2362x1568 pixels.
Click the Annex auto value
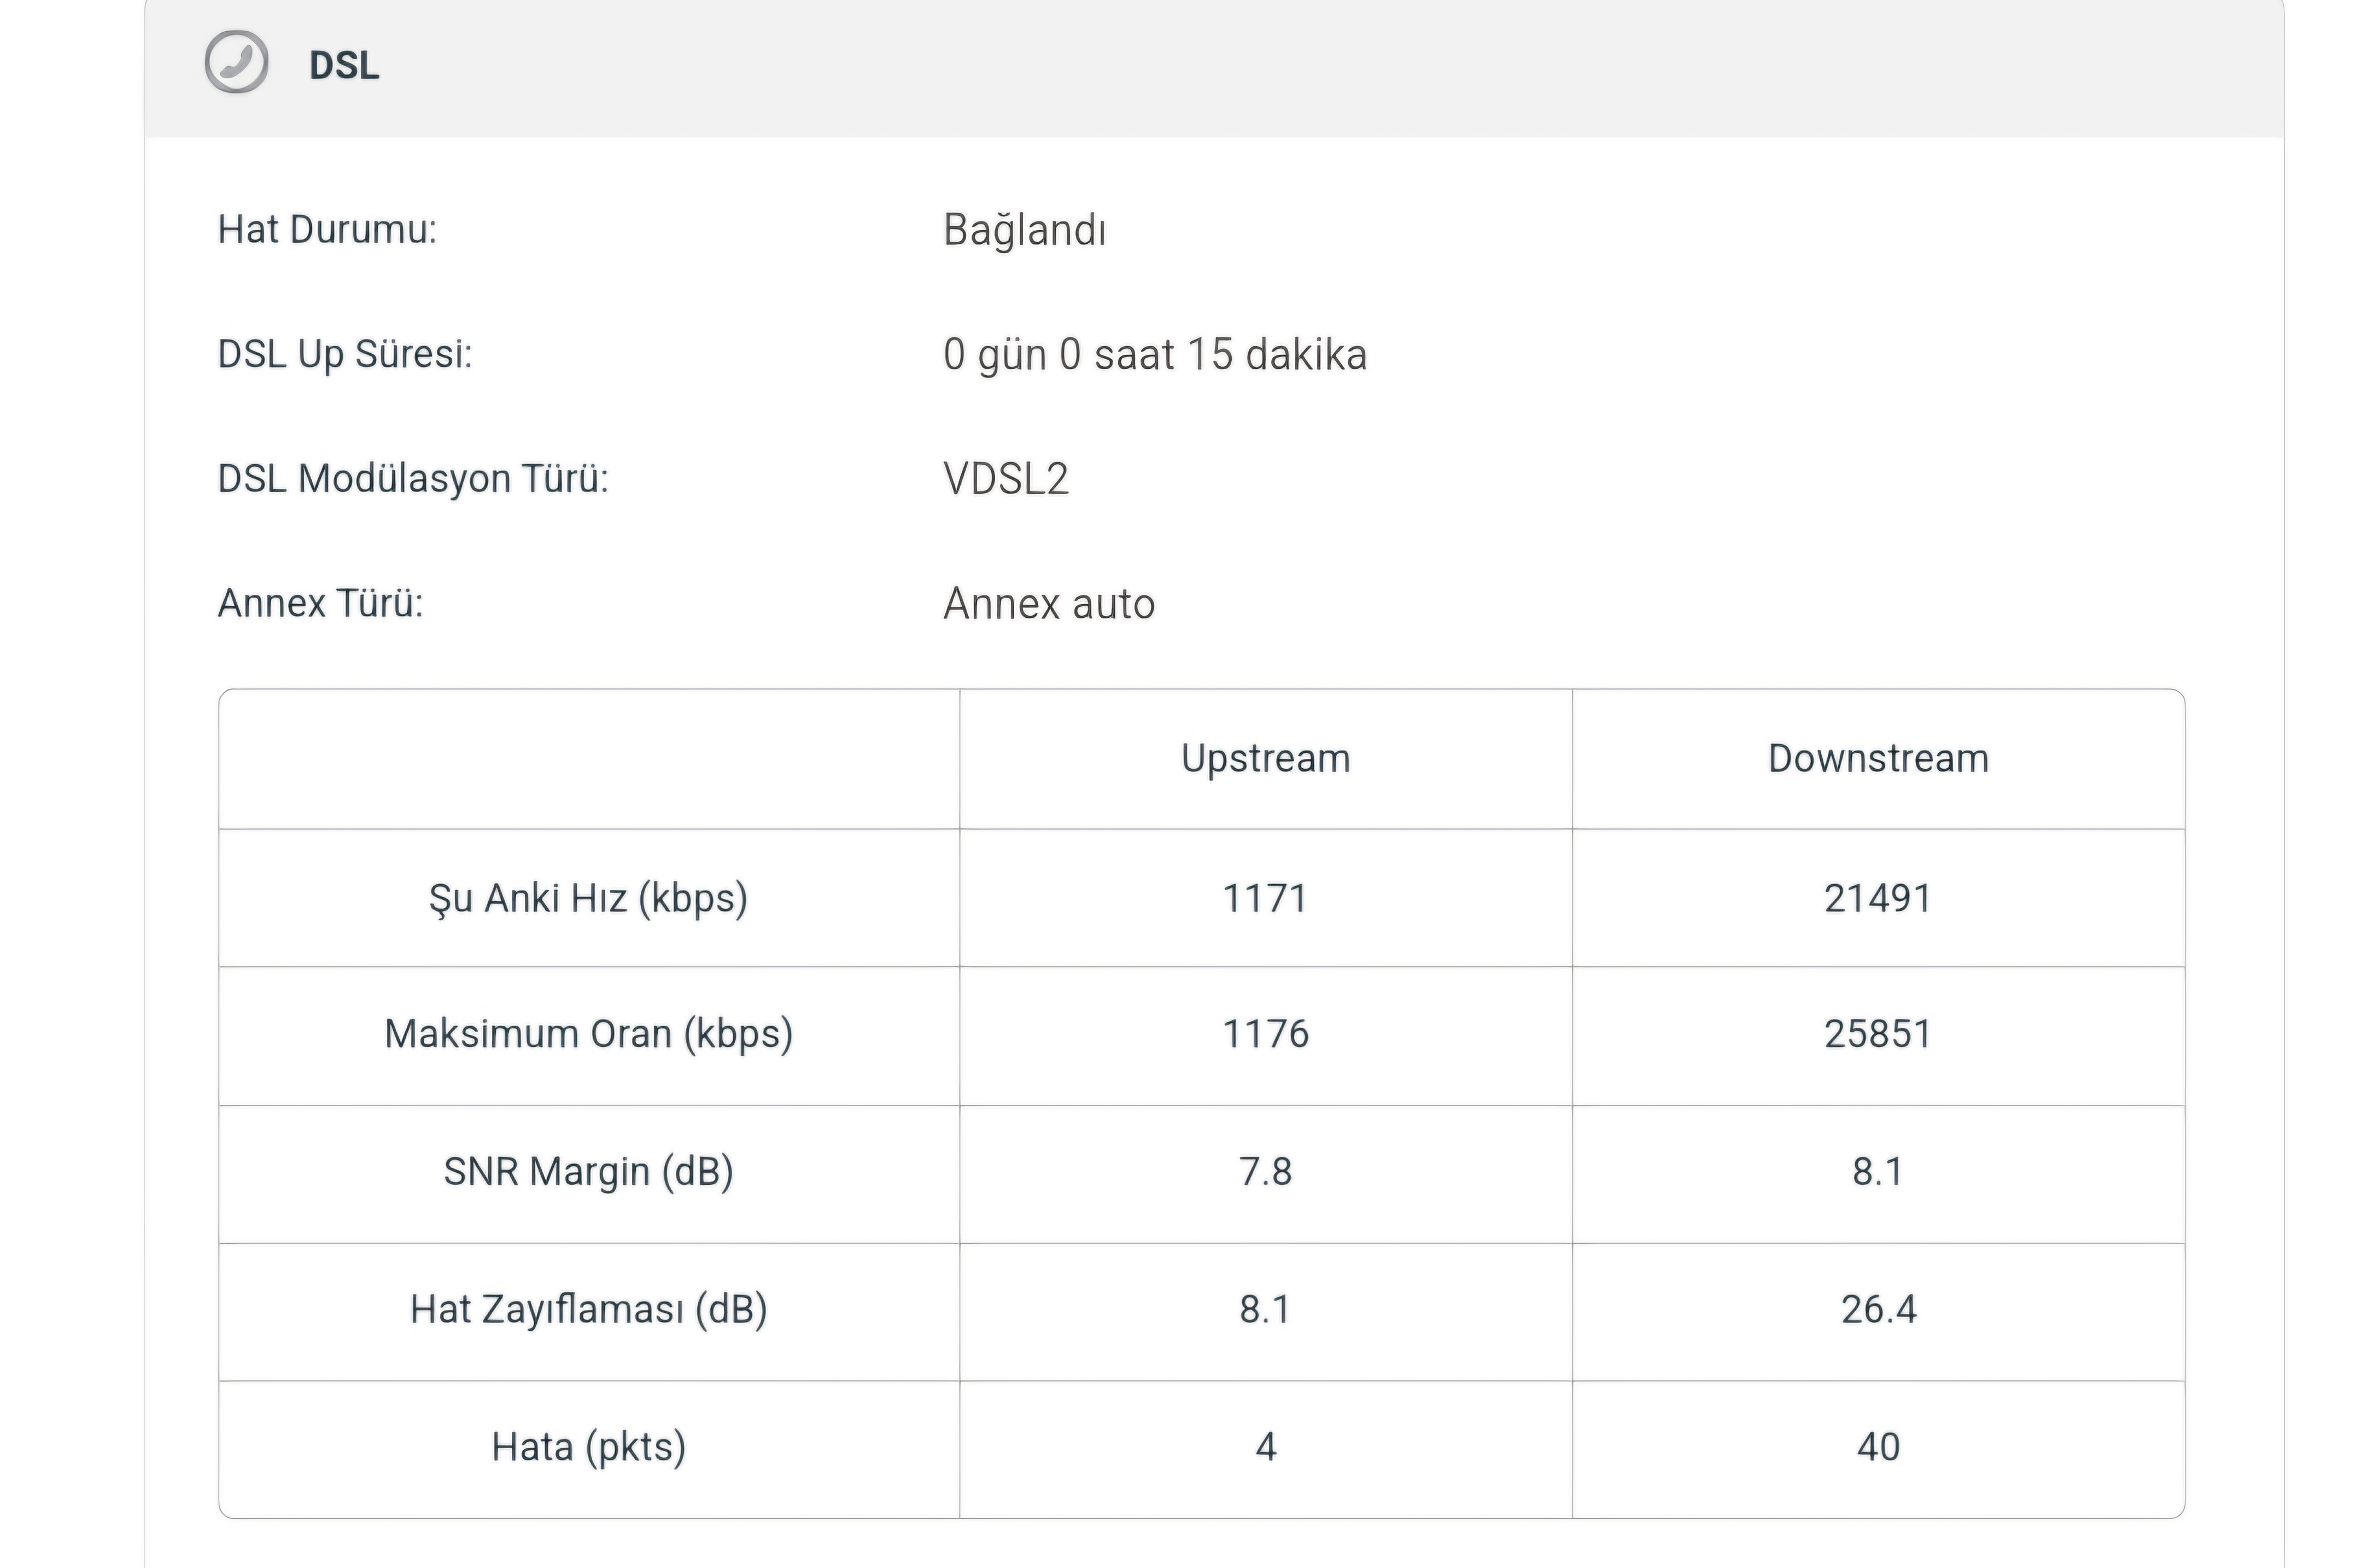point(1049,604)
